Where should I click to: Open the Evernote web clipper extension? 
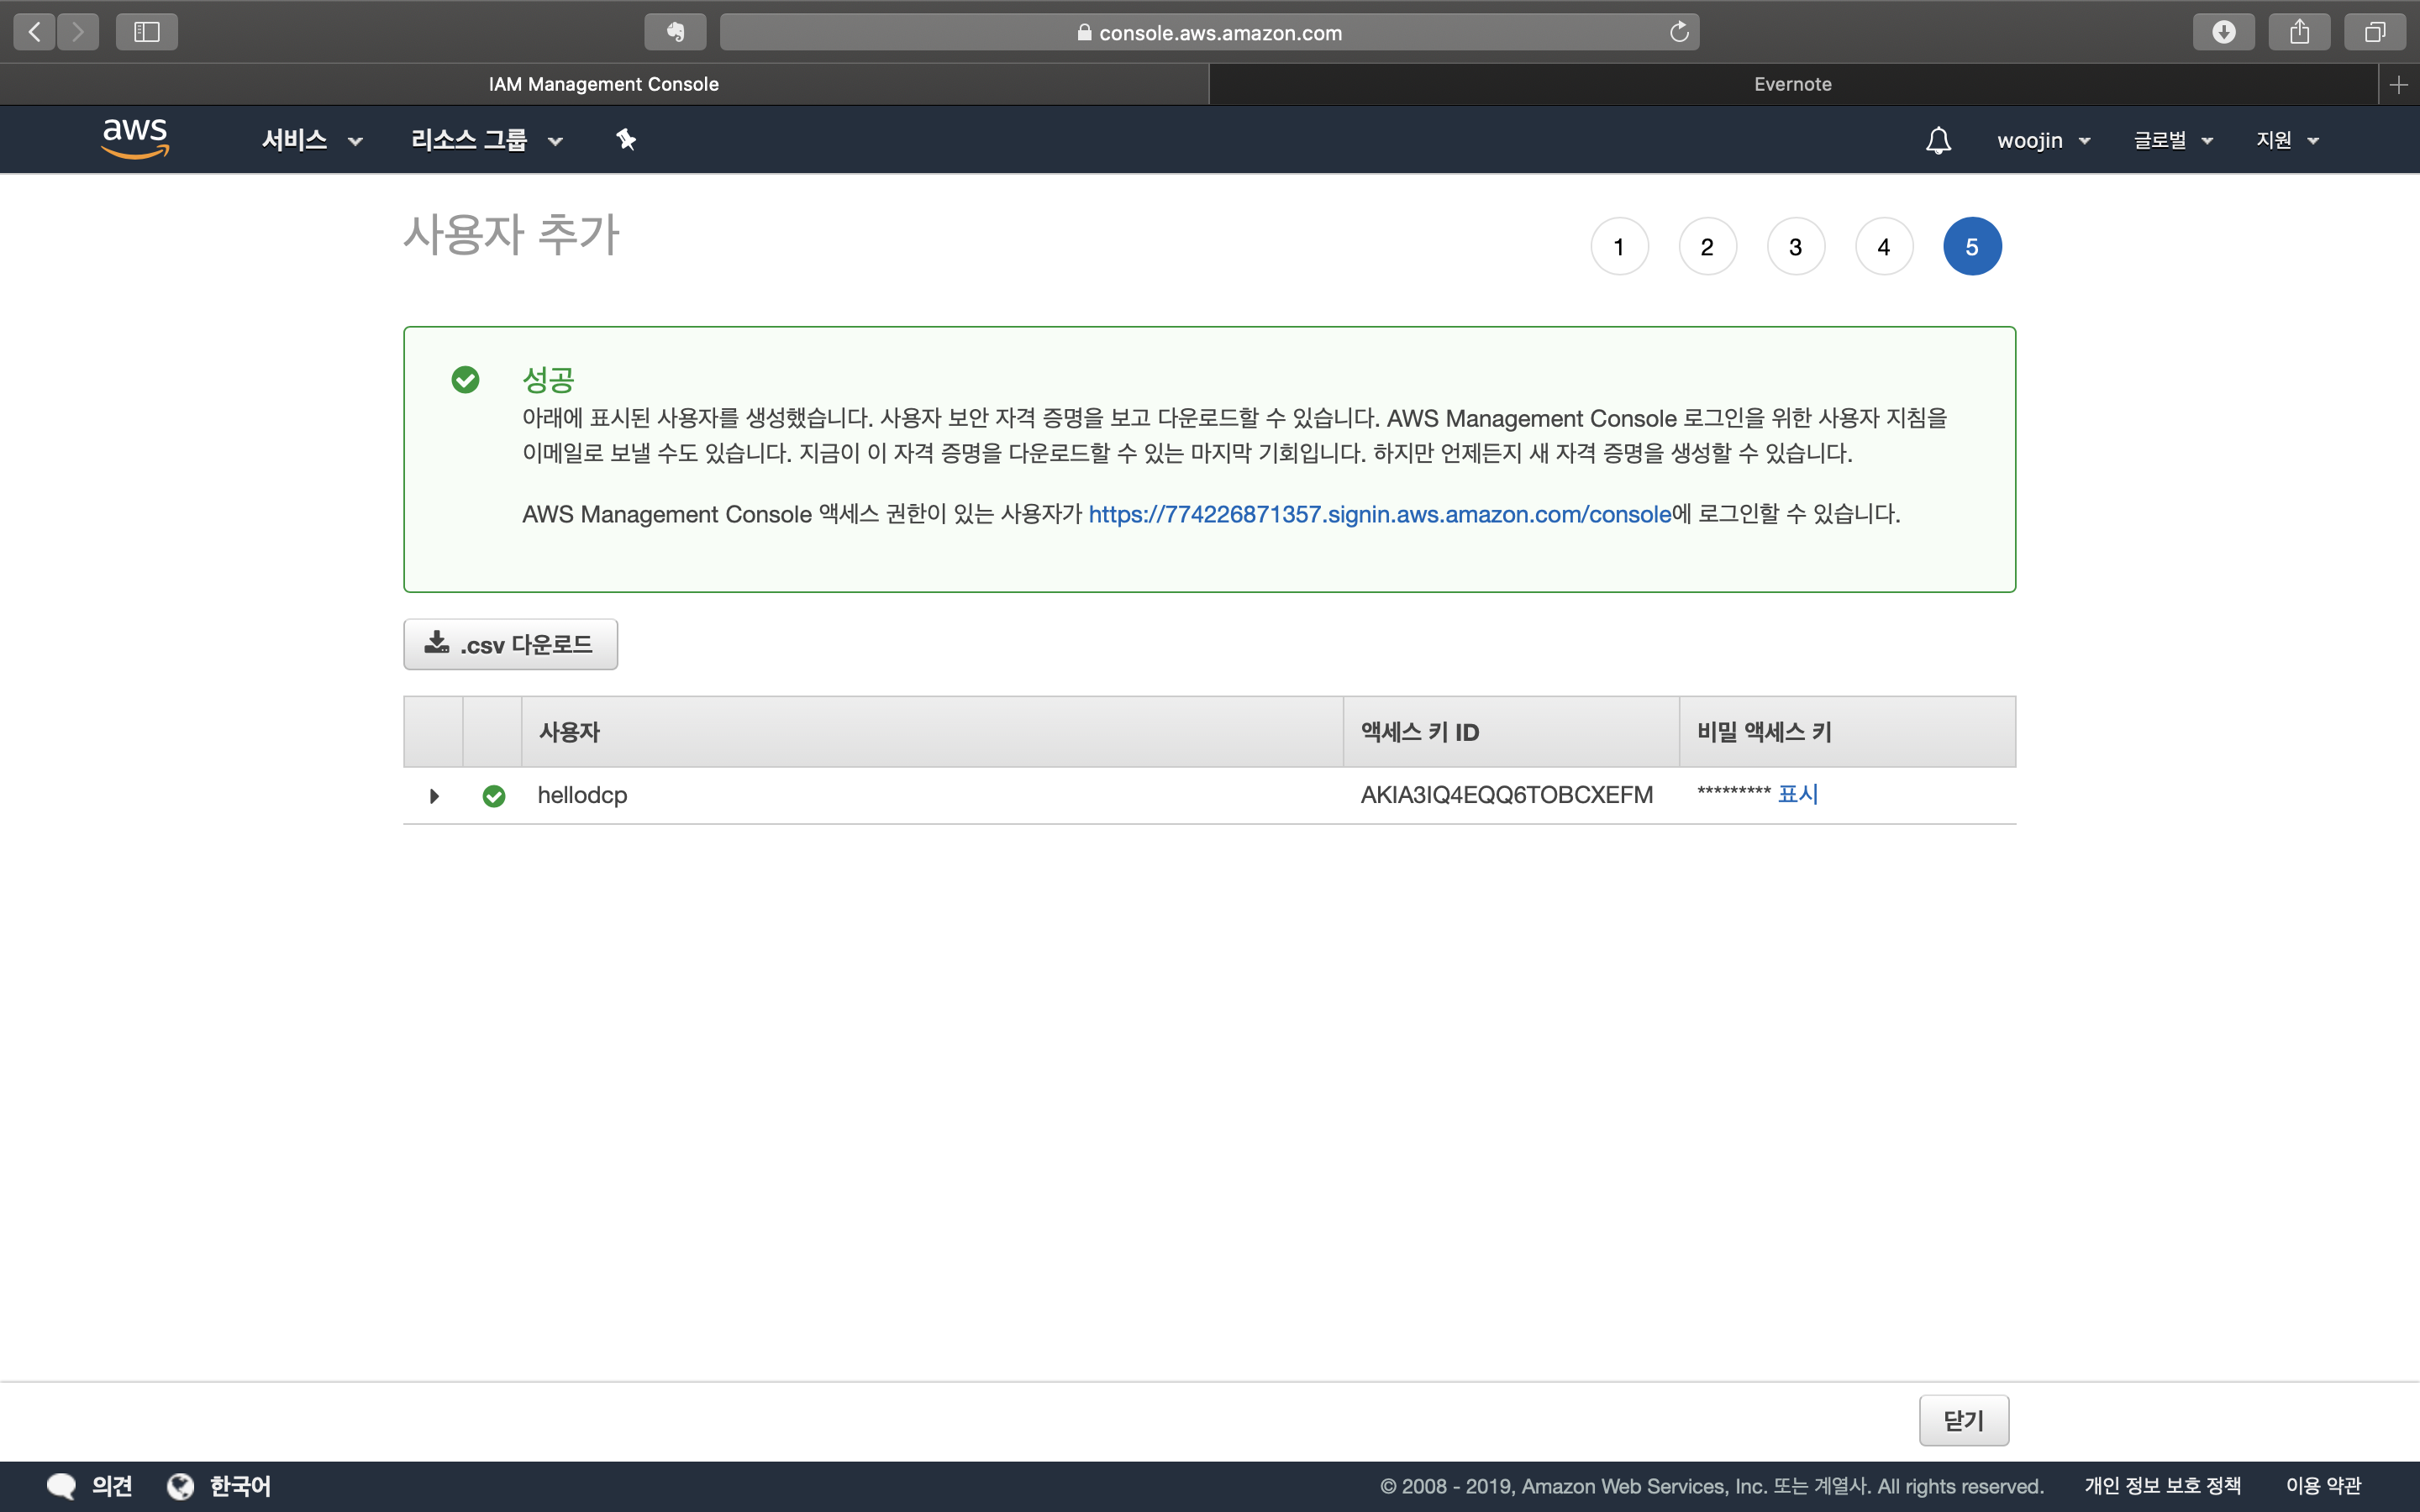click(x=675, y=32)
